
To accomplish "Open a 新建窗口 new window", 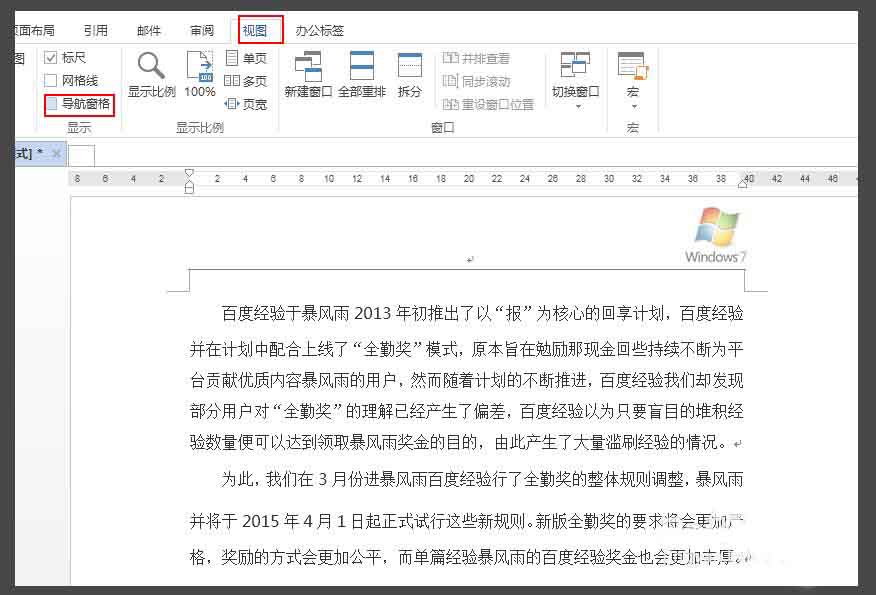I will [308, 75].
